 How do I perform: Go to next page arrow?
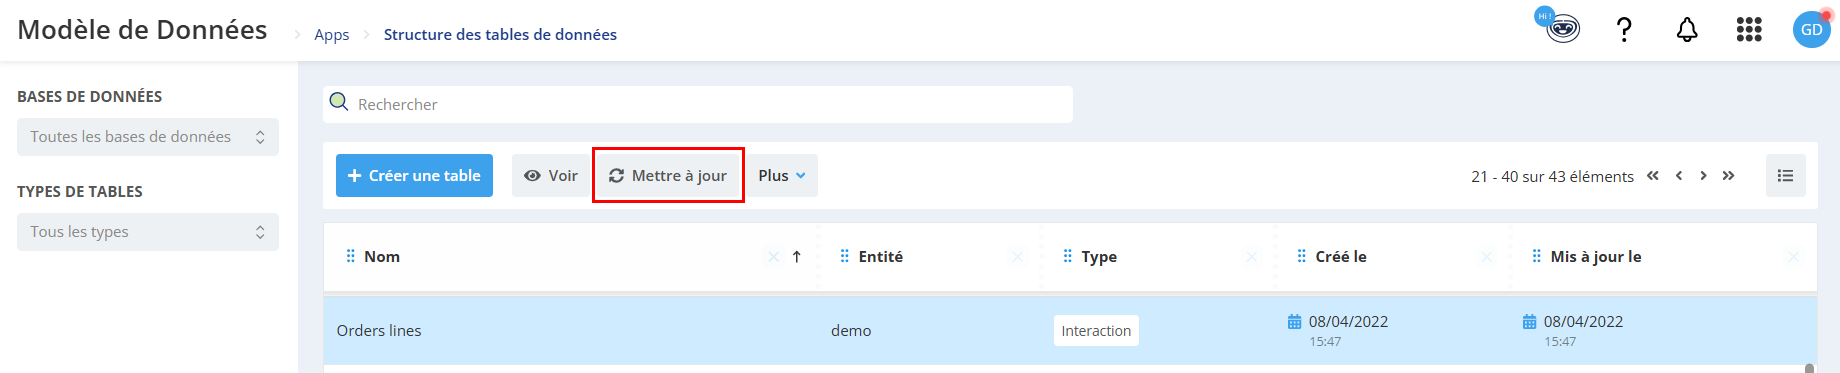click(x=1703, y=176)
